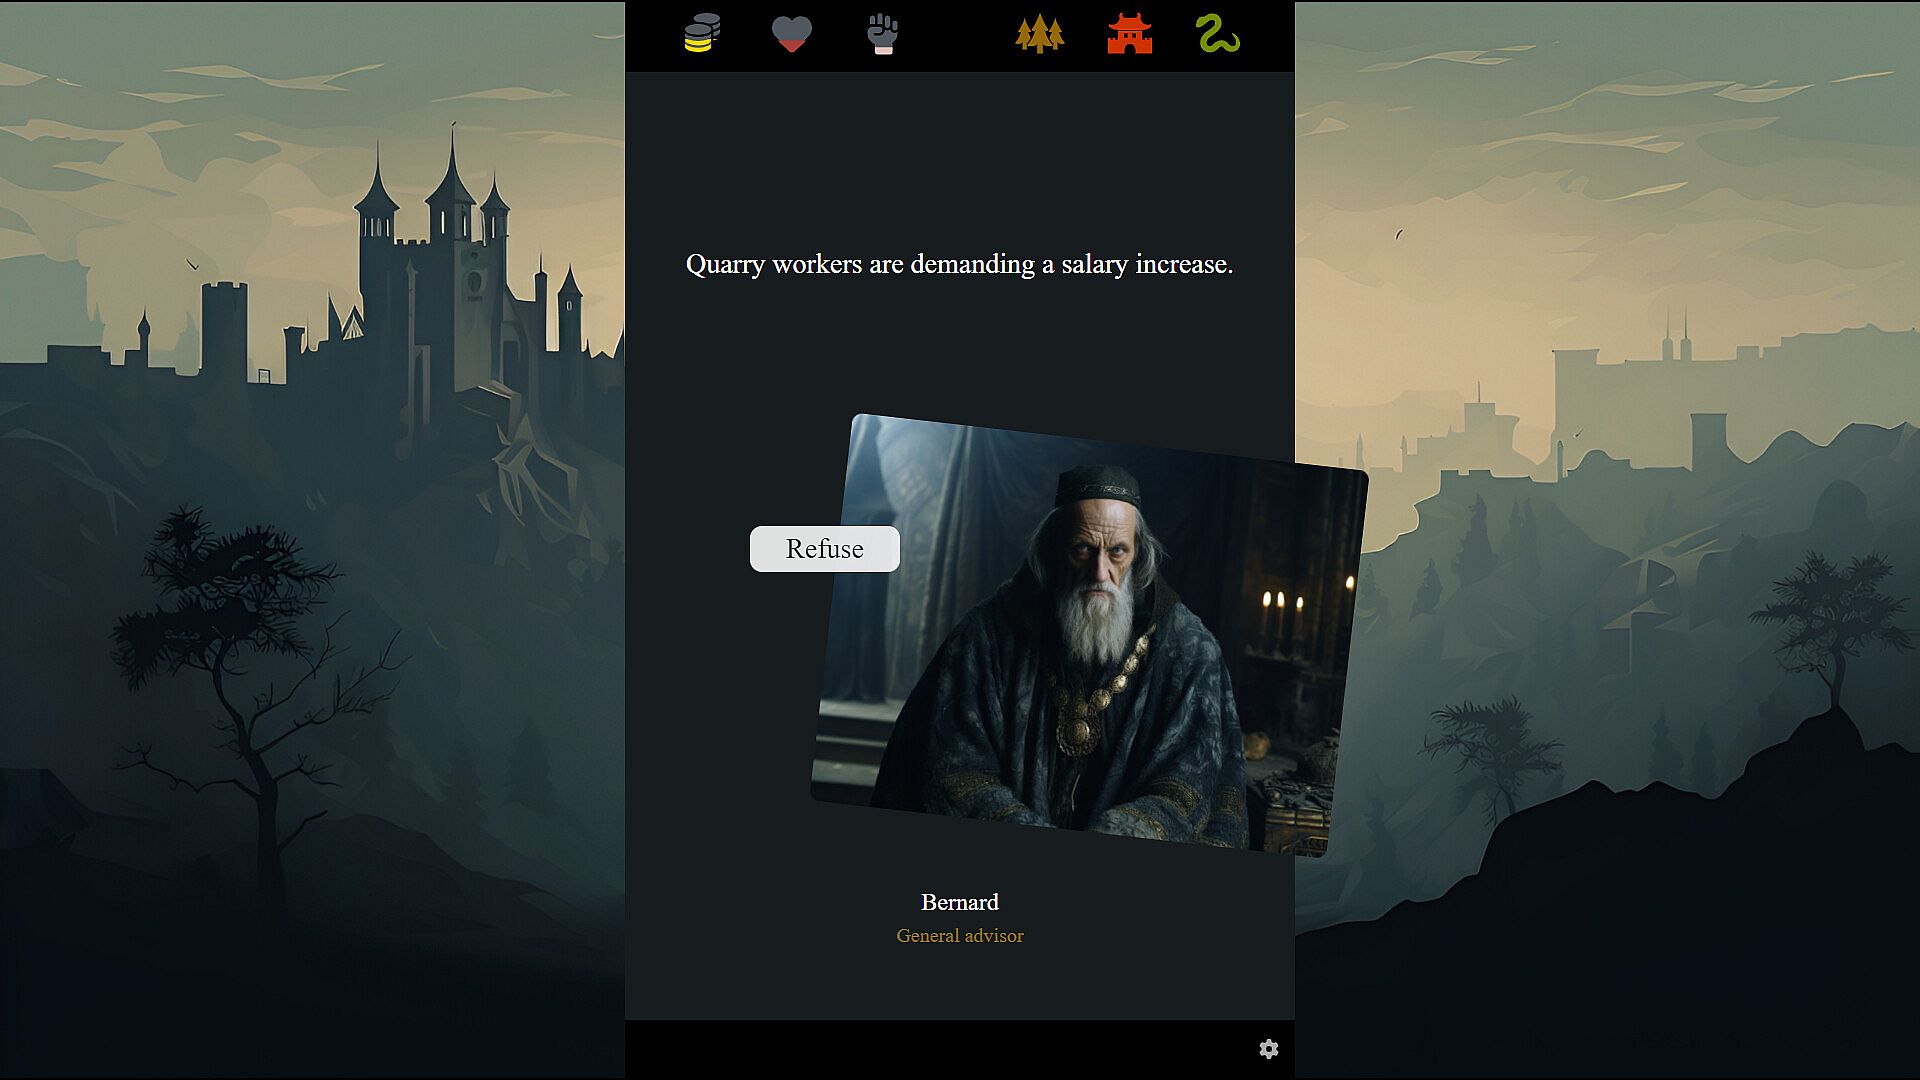Click the General advisor subtitle
Screen dimensions: 1920x1080
(x=959, y=936)
